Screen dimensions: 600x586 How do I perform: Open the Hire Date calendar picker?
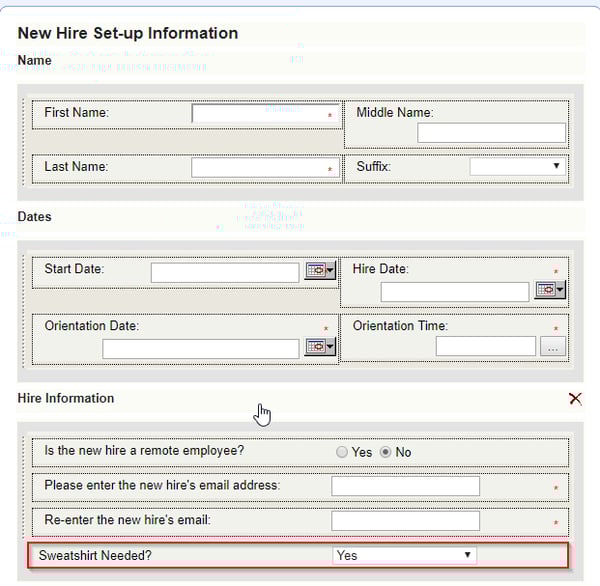550,290
